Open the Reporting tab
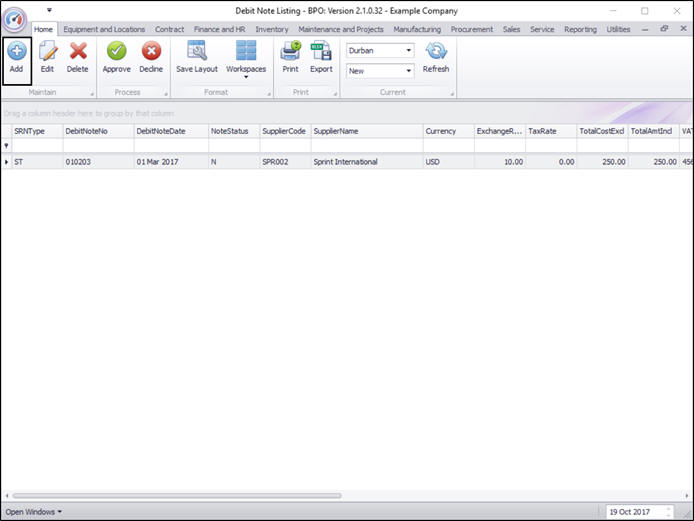This screenshot has width=694, height=521. pyautogui.click(x=580, y=29)
